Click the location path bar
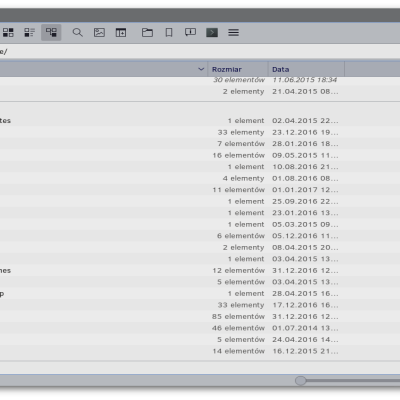 pos(200,52)
